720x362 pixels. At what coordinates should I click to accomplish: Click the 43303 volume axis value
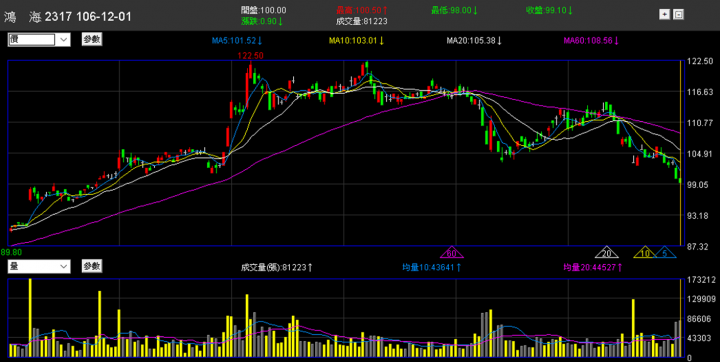700,338
